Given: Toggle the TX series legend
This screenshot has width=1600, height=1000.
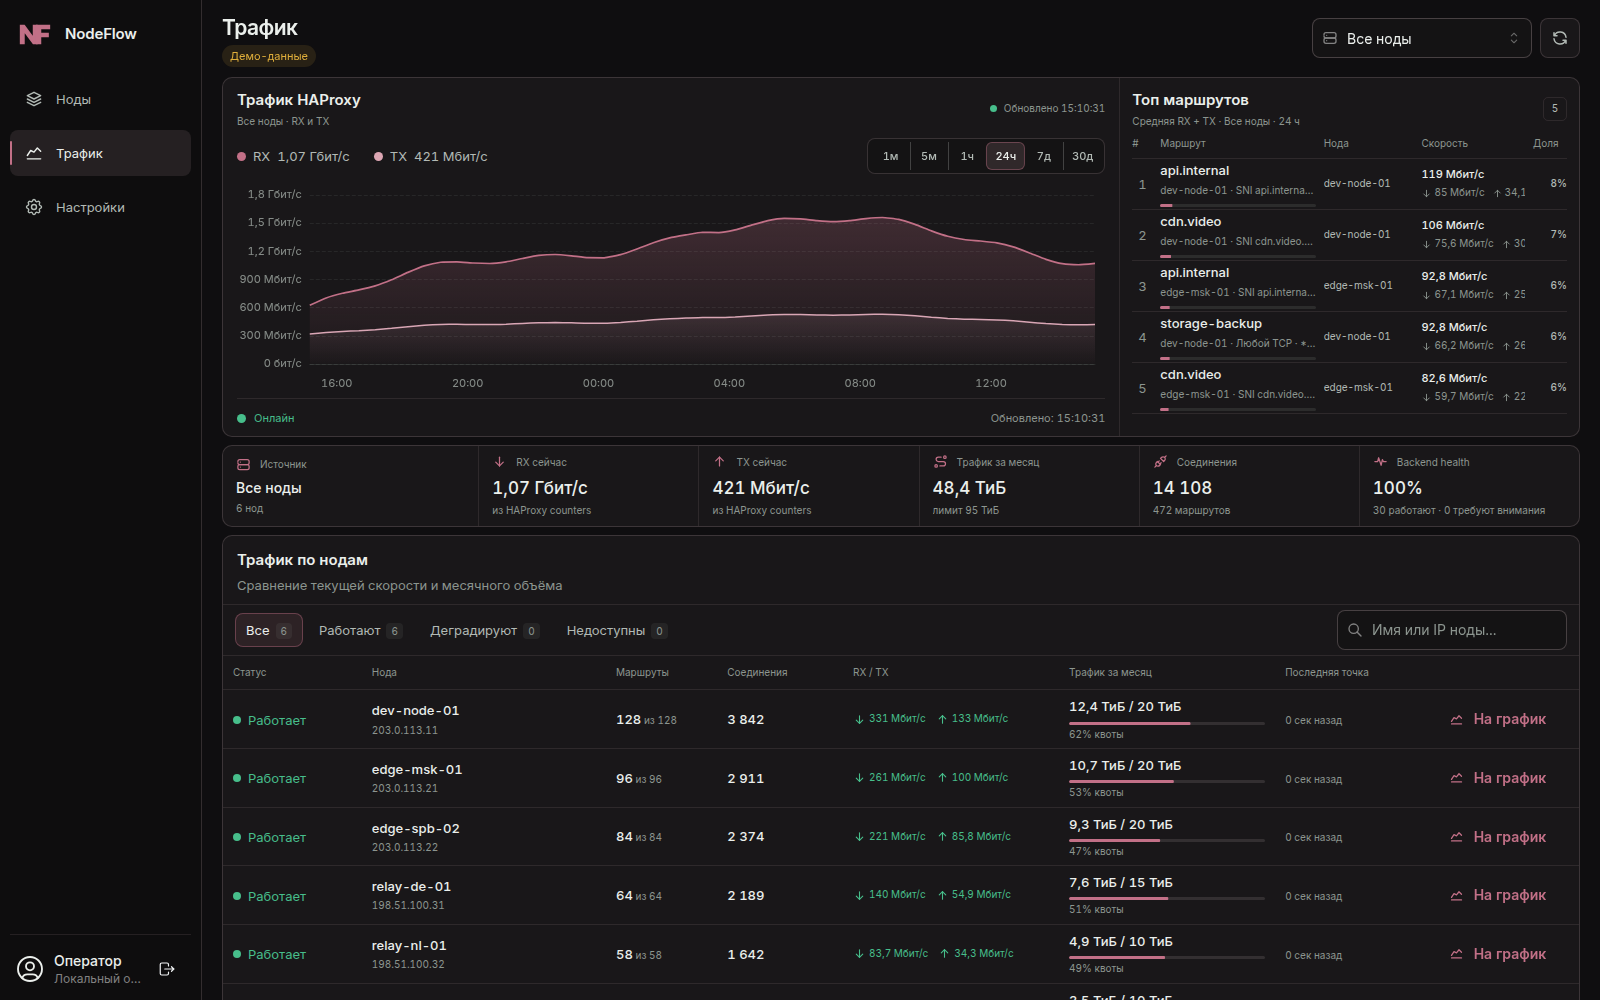Looking at the screenshot, I should point(431,156).
